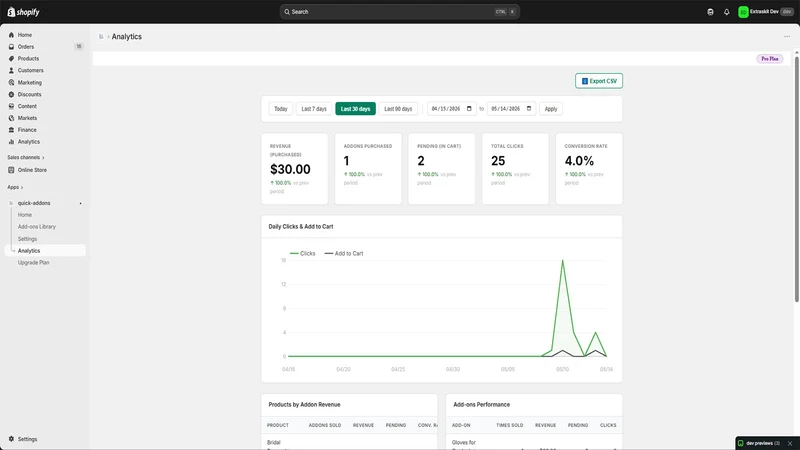Close the dev previews bar

tap(790, 443)
